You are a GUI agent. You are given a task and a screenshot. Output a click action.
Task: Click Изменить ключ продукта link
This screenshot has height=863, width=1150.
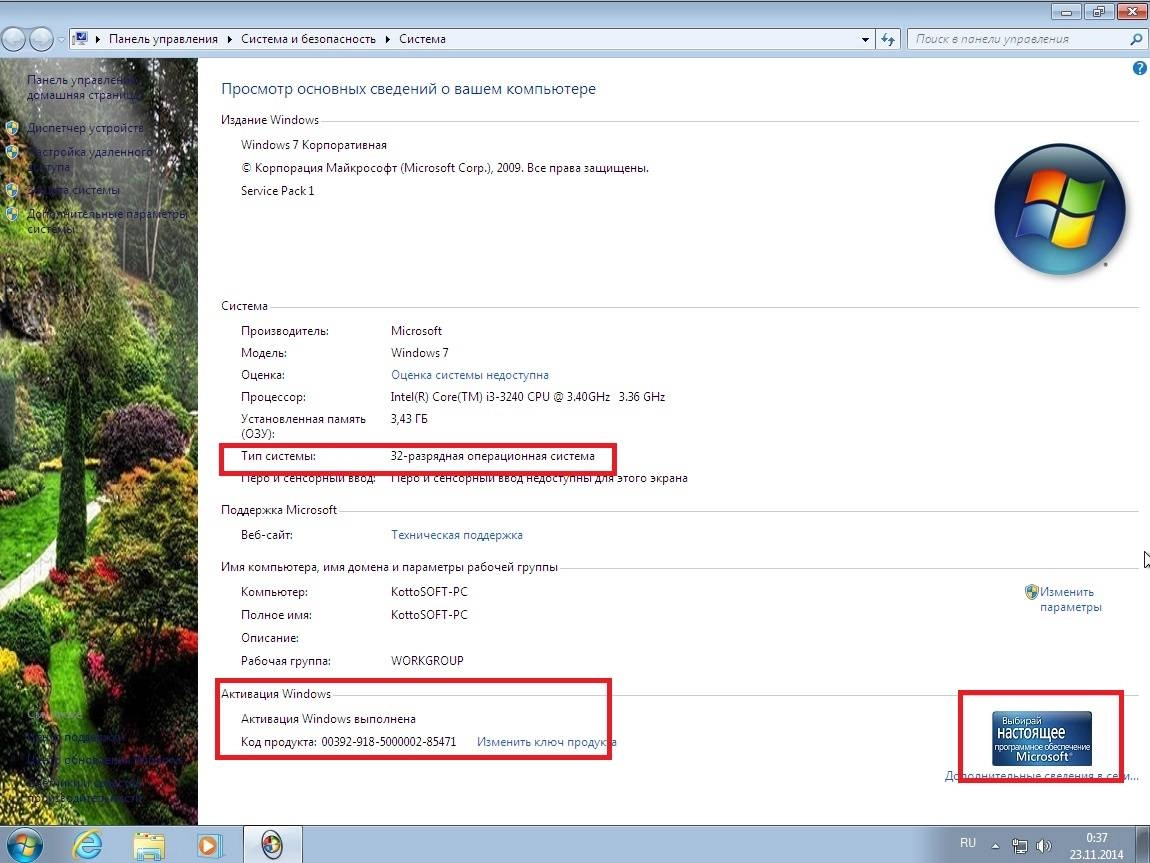tap(546, 742)
